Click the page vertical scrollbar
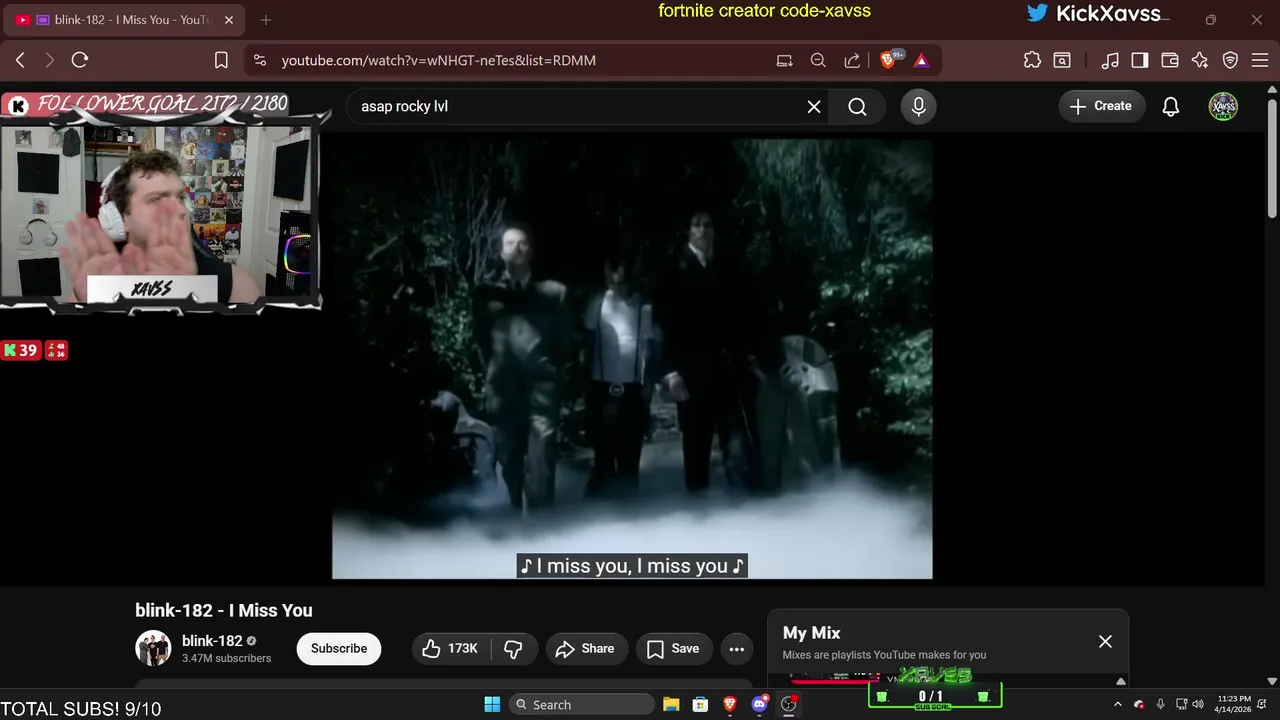 click(x=1272, y=158)
